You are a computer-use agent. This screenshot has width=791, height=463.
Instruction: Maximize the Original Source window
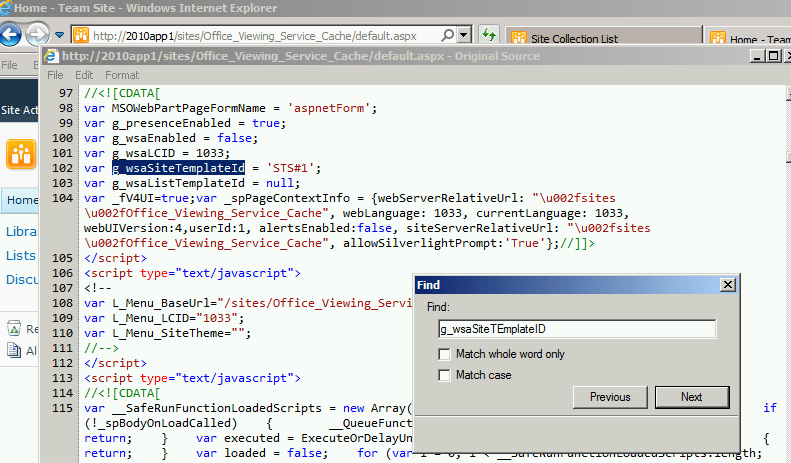pos(773,56)
